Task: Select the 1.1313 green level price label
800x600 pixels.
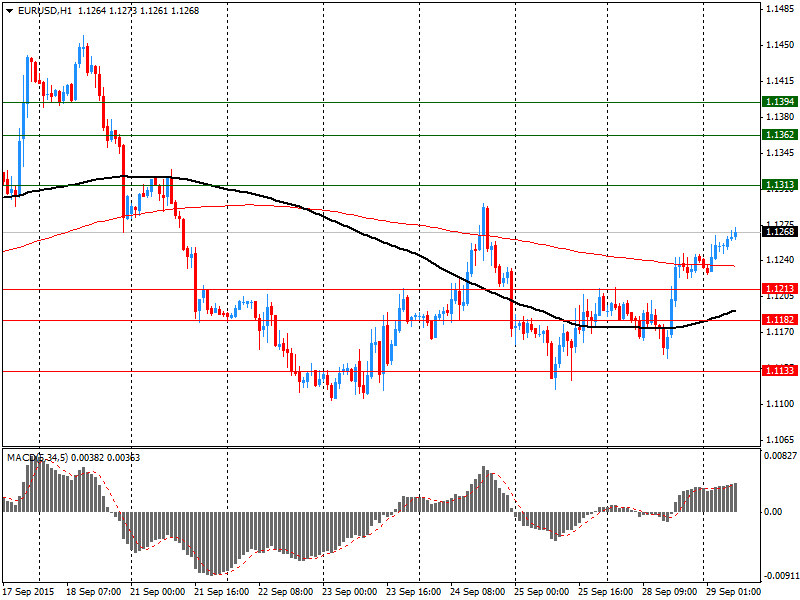Action: 780,185
